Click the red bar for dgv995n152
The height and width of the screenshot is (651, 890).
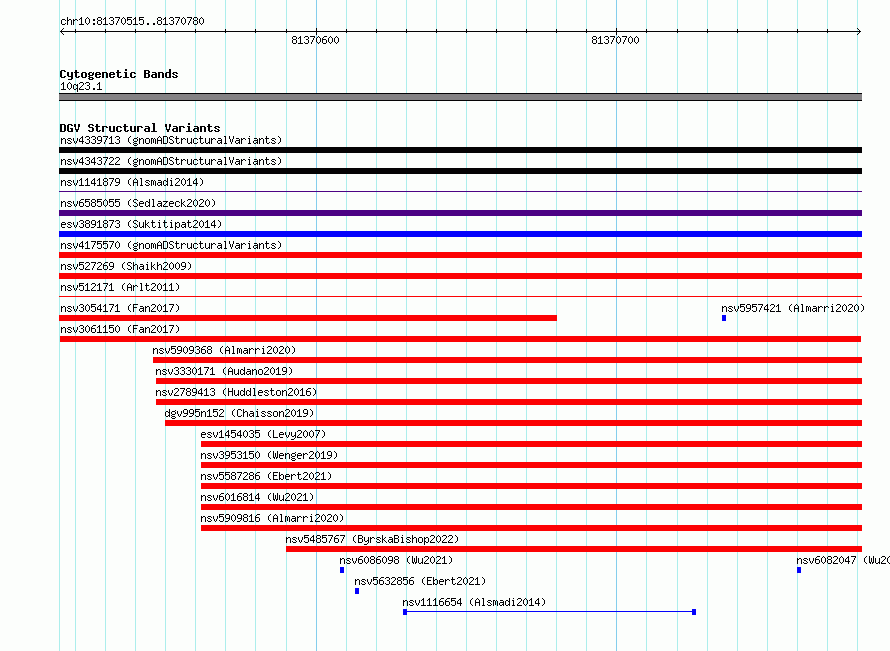pyautogui.click(x=514, y=423)
